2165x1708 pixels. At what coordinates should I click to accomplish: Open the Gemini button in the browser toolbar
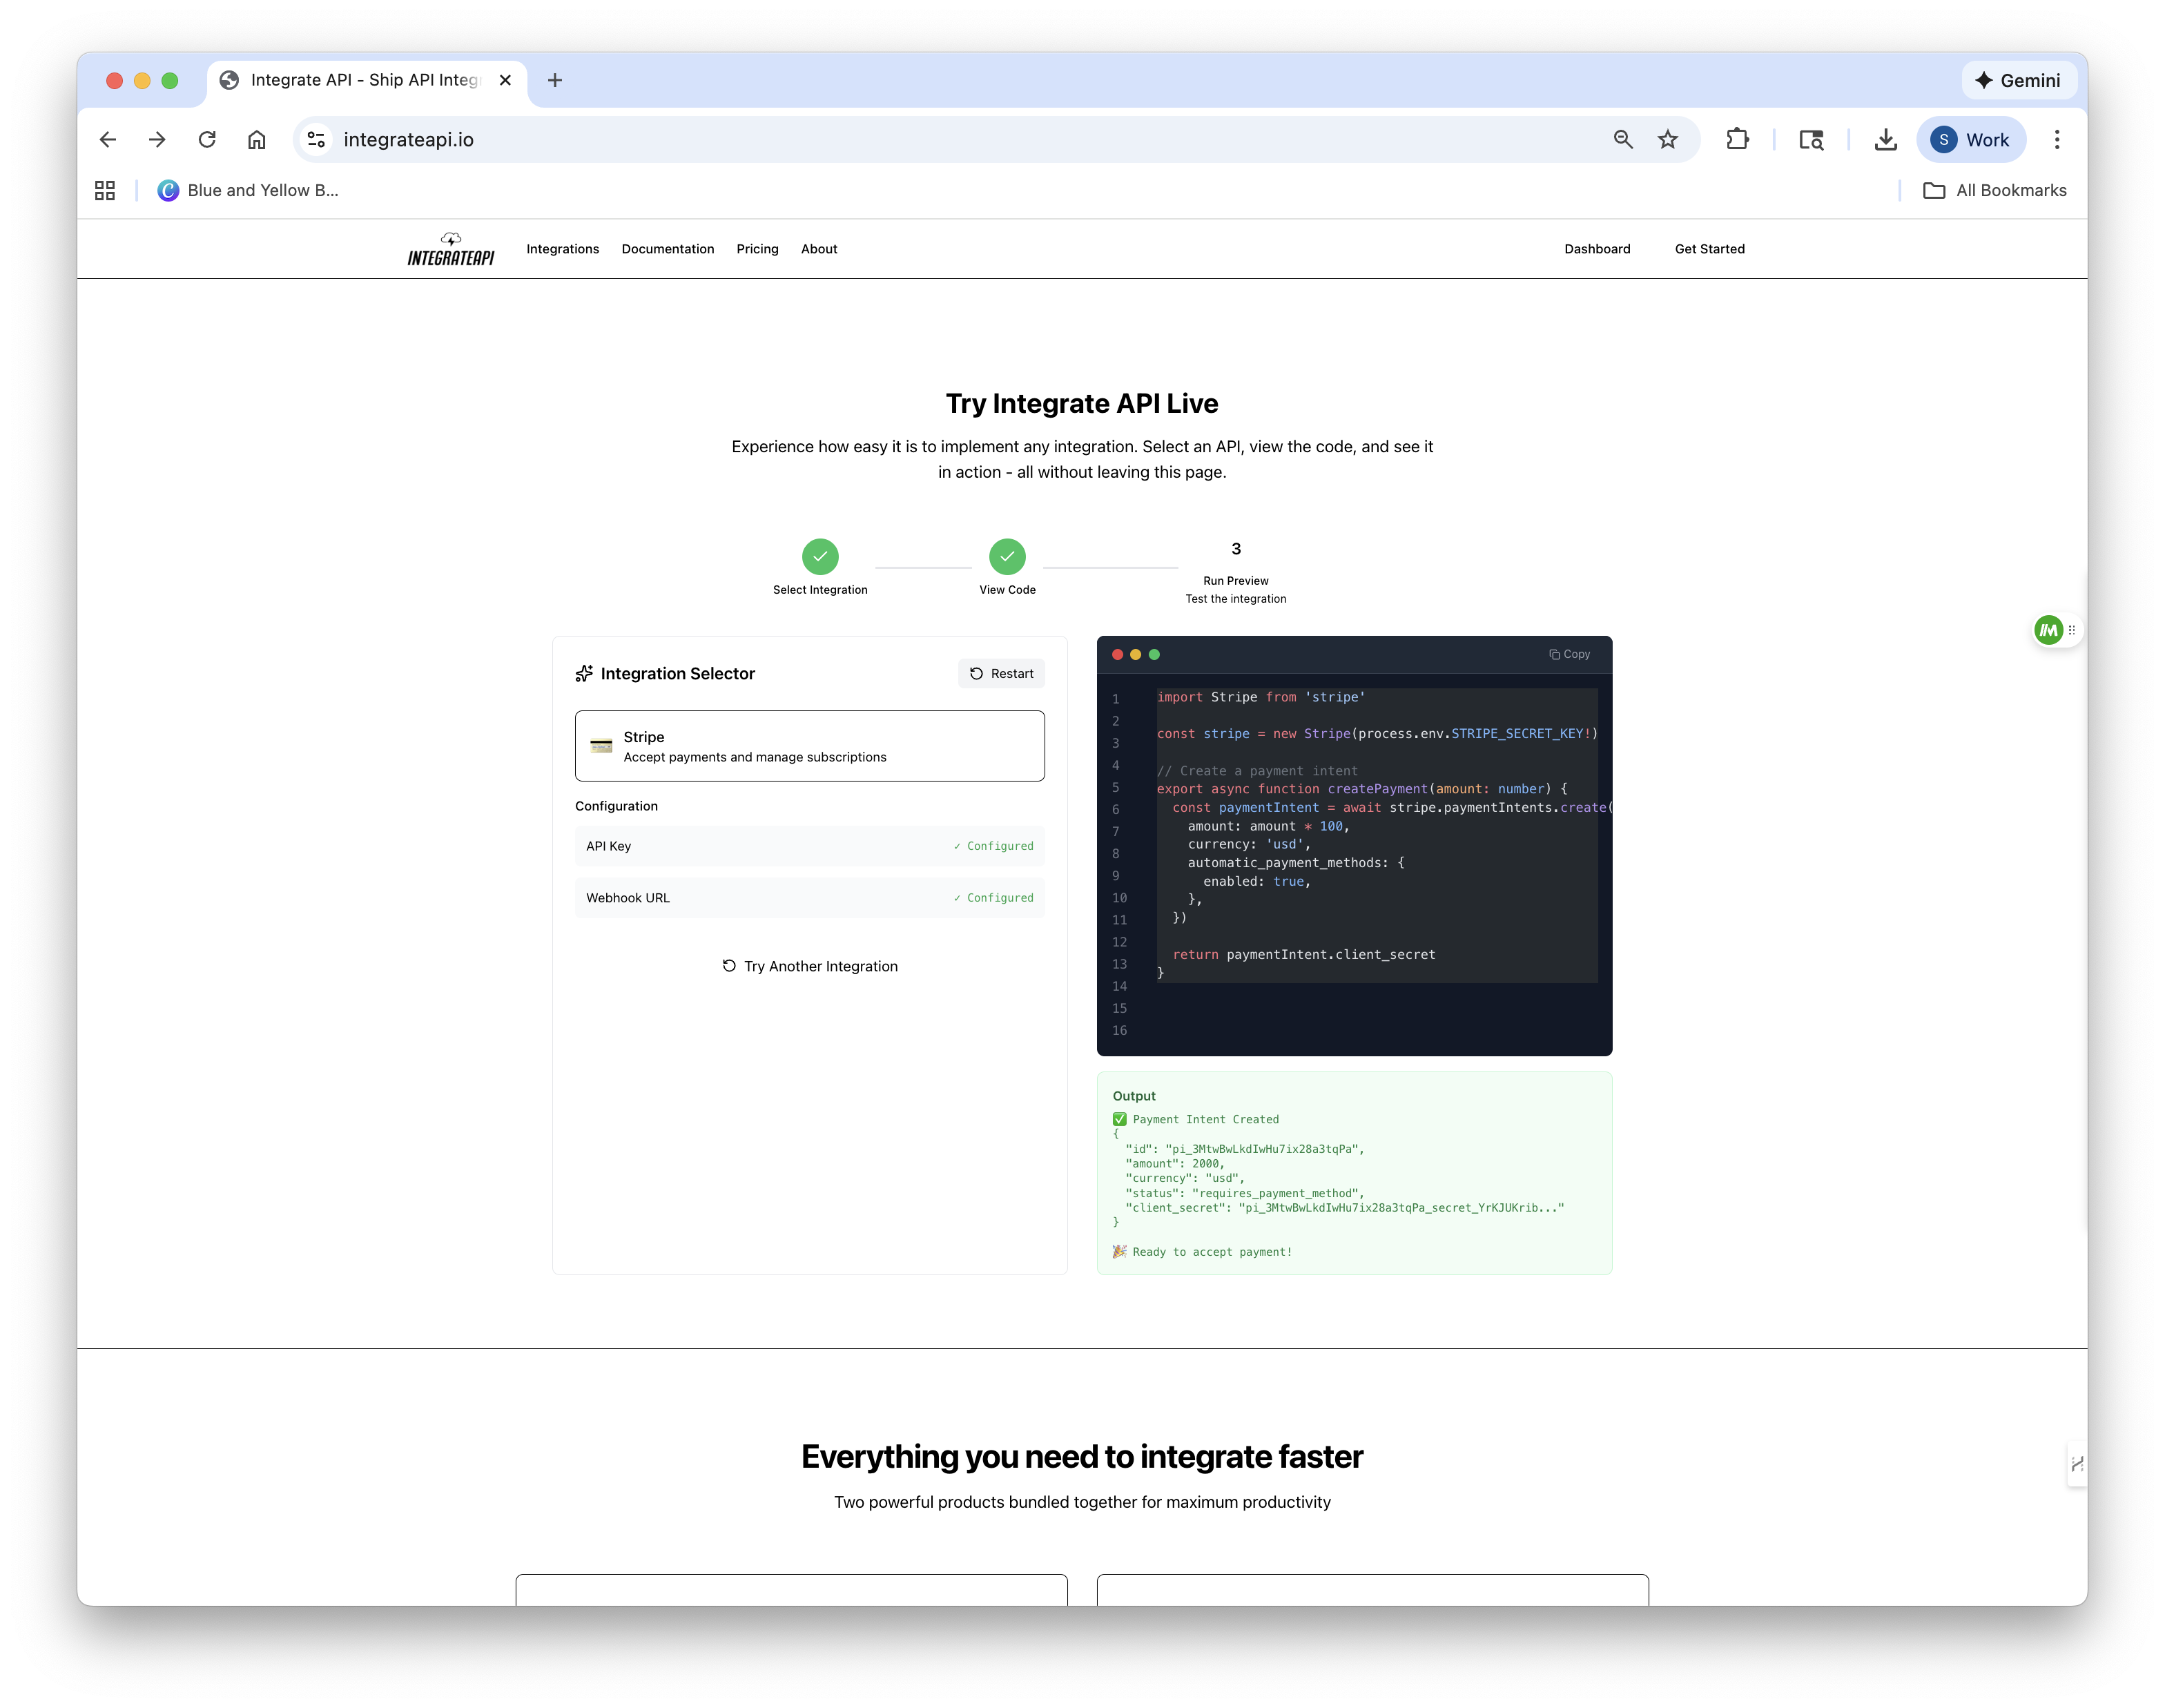(2018, 80)
